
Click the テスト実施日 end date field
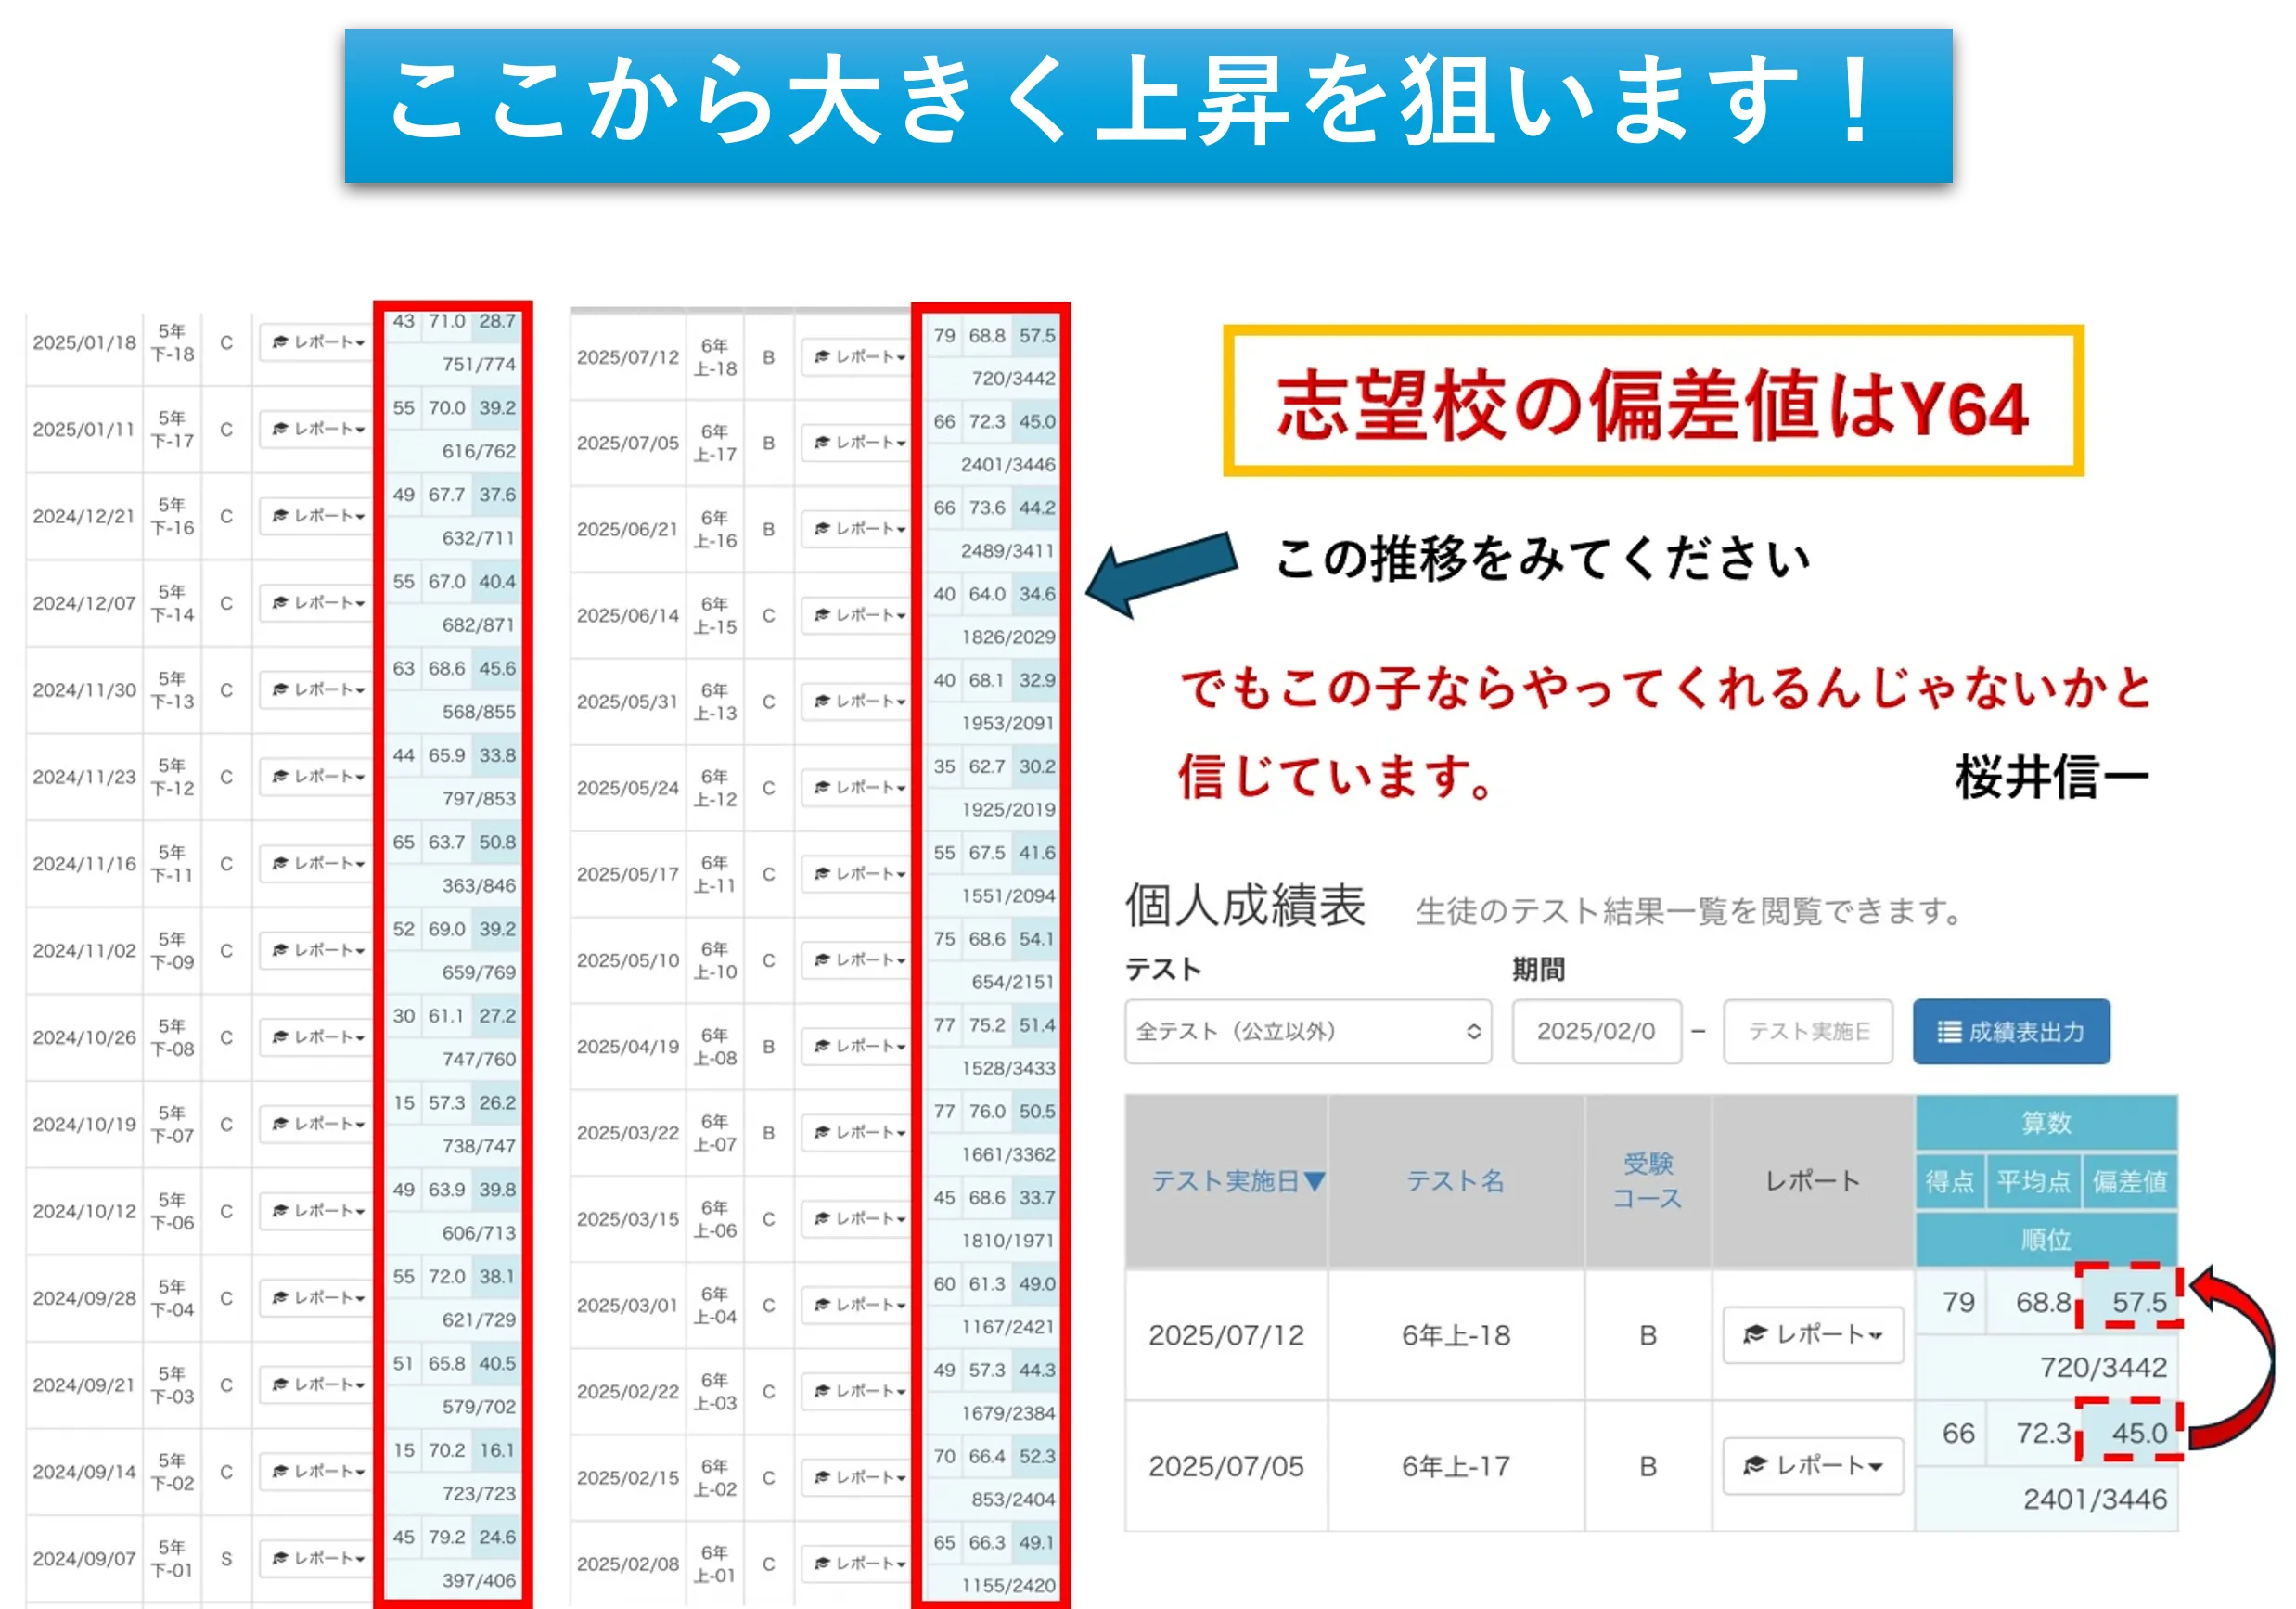pos(1807,1031)
